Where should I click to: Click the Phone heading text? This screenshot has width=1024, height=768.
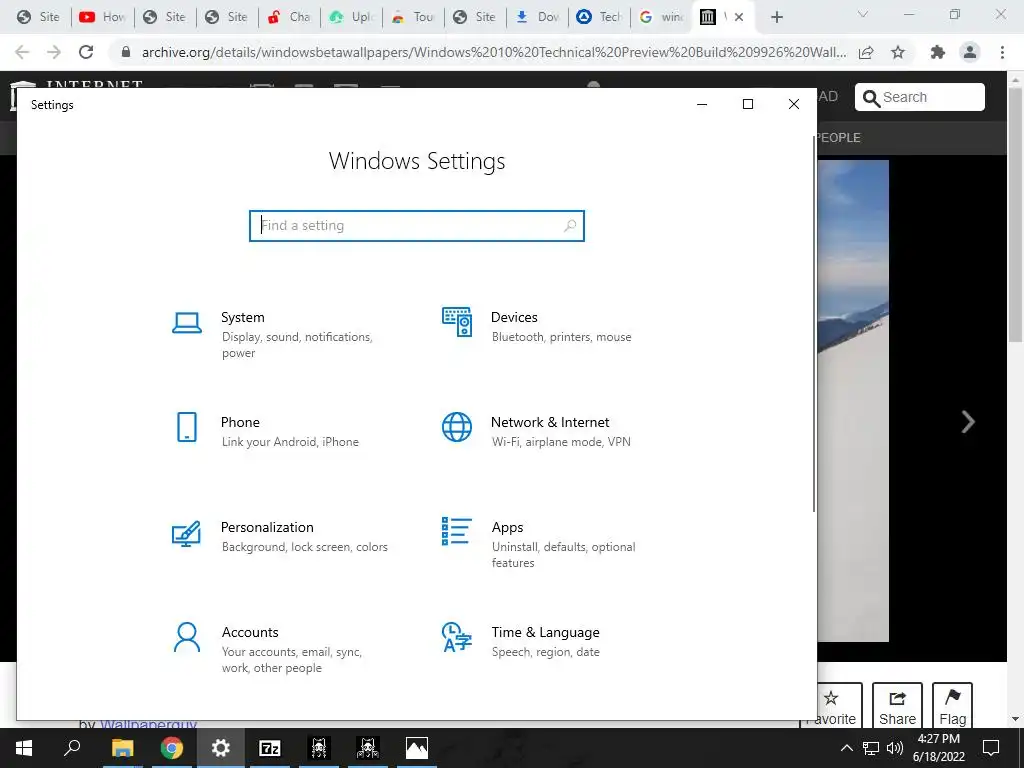point(240,423)
